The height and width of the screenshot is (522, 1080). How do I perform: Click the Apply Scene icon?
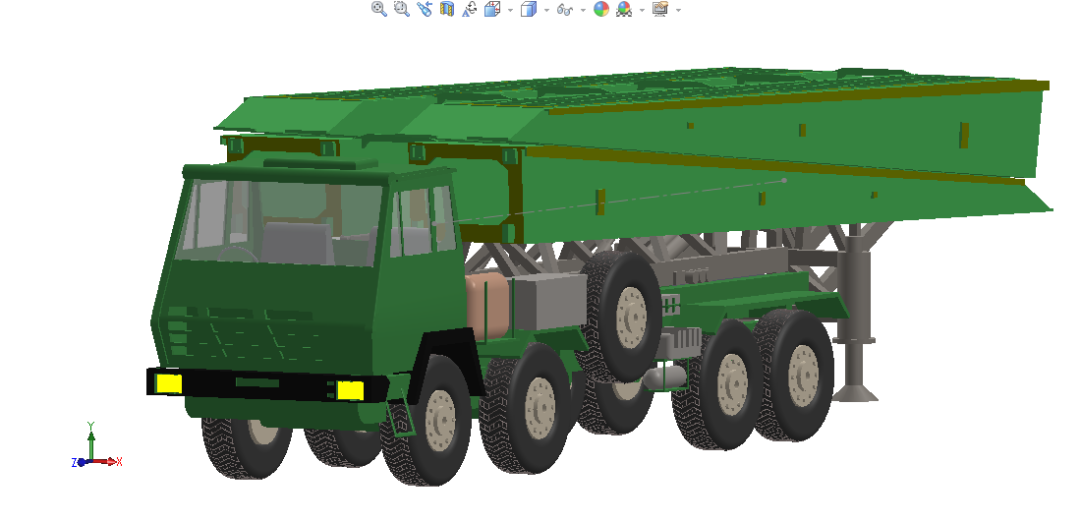pos(624,9)
